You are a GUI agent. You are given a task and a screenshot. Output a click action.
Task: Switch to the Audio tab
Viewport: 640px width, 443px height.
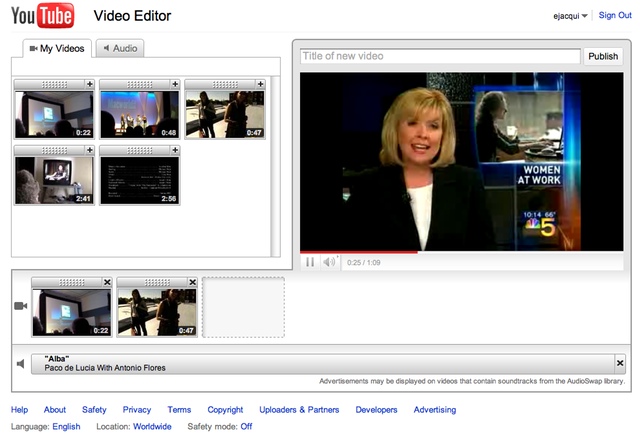pyautogui.click(x=120, y=49)
